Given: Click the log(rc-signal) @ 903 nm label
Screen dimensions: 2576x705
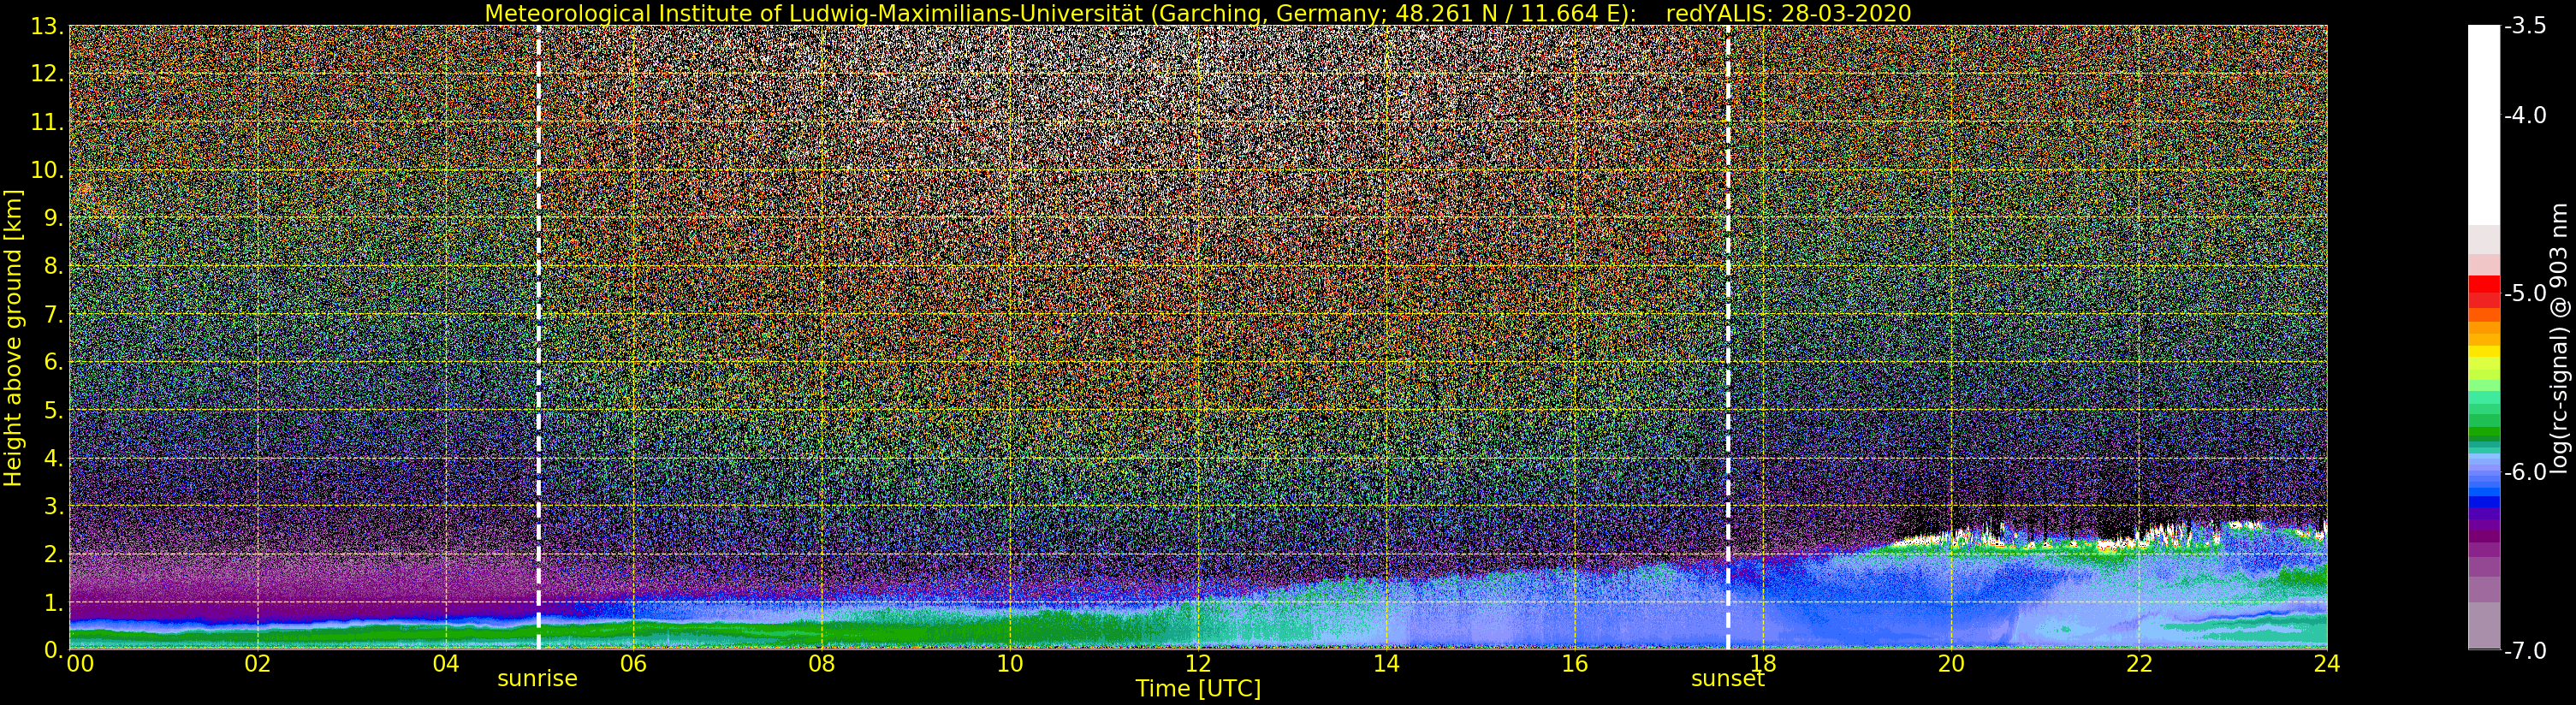Looking at the screenshot, I should click(x=2559, y=338).
